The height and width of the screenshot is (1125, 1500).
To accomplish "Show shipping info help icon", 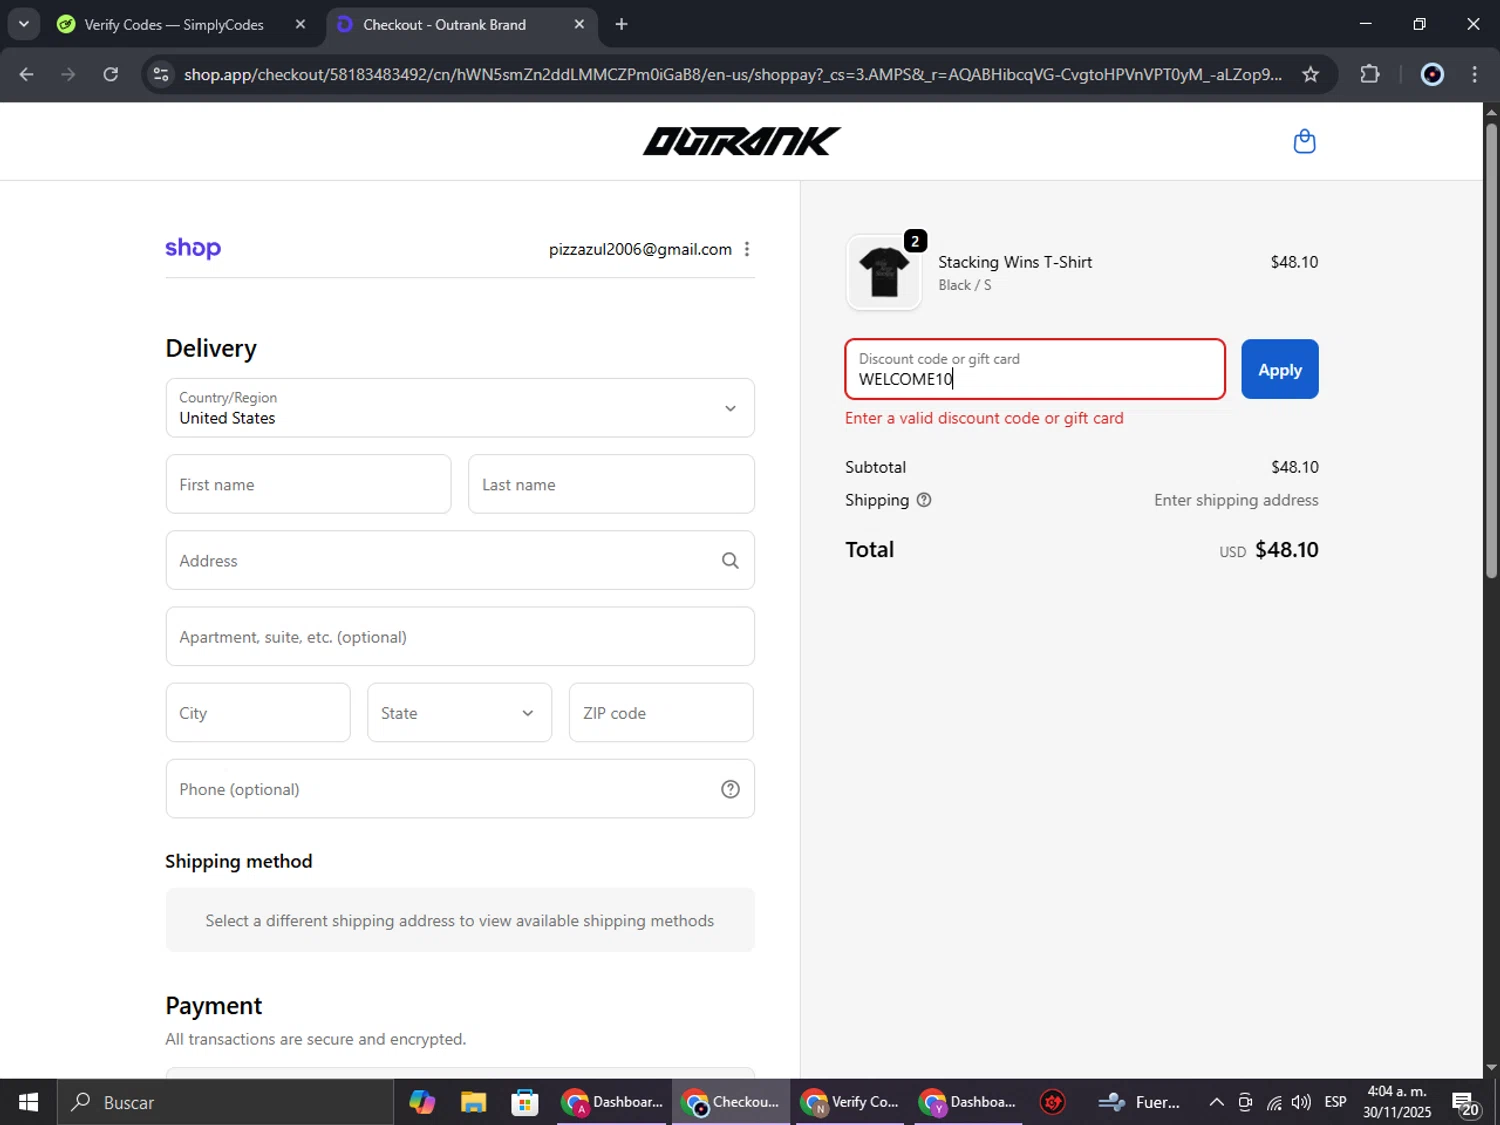I will tap(924, 500).
